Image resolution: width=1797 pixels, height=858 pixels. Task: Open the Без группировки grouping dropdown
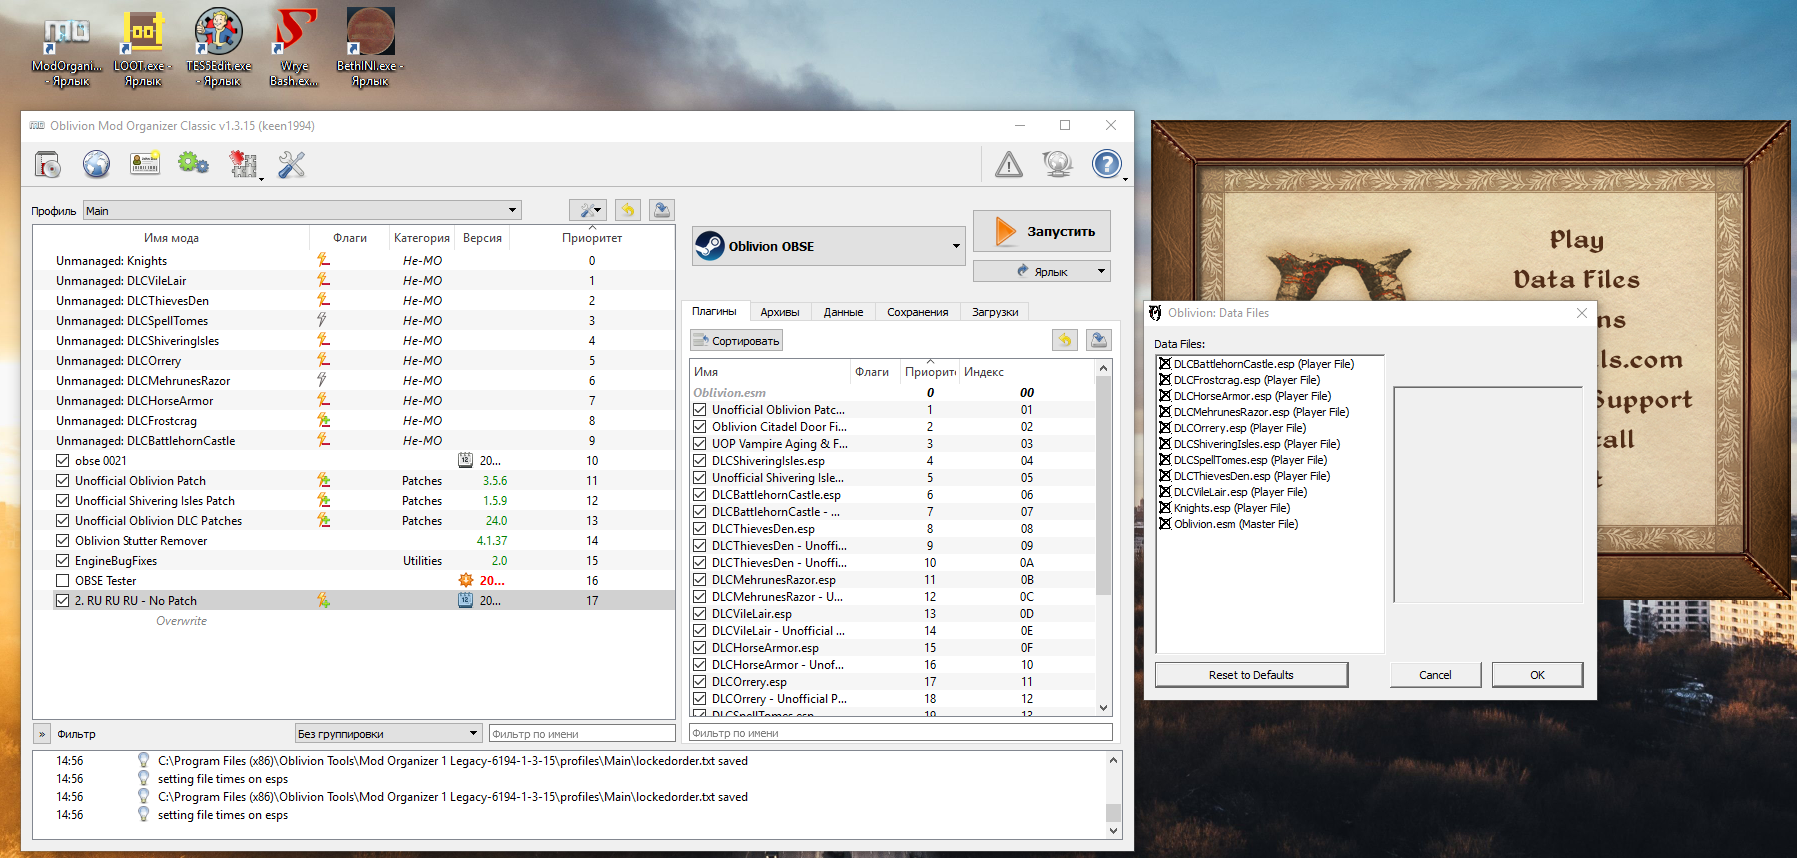(389, 733)
